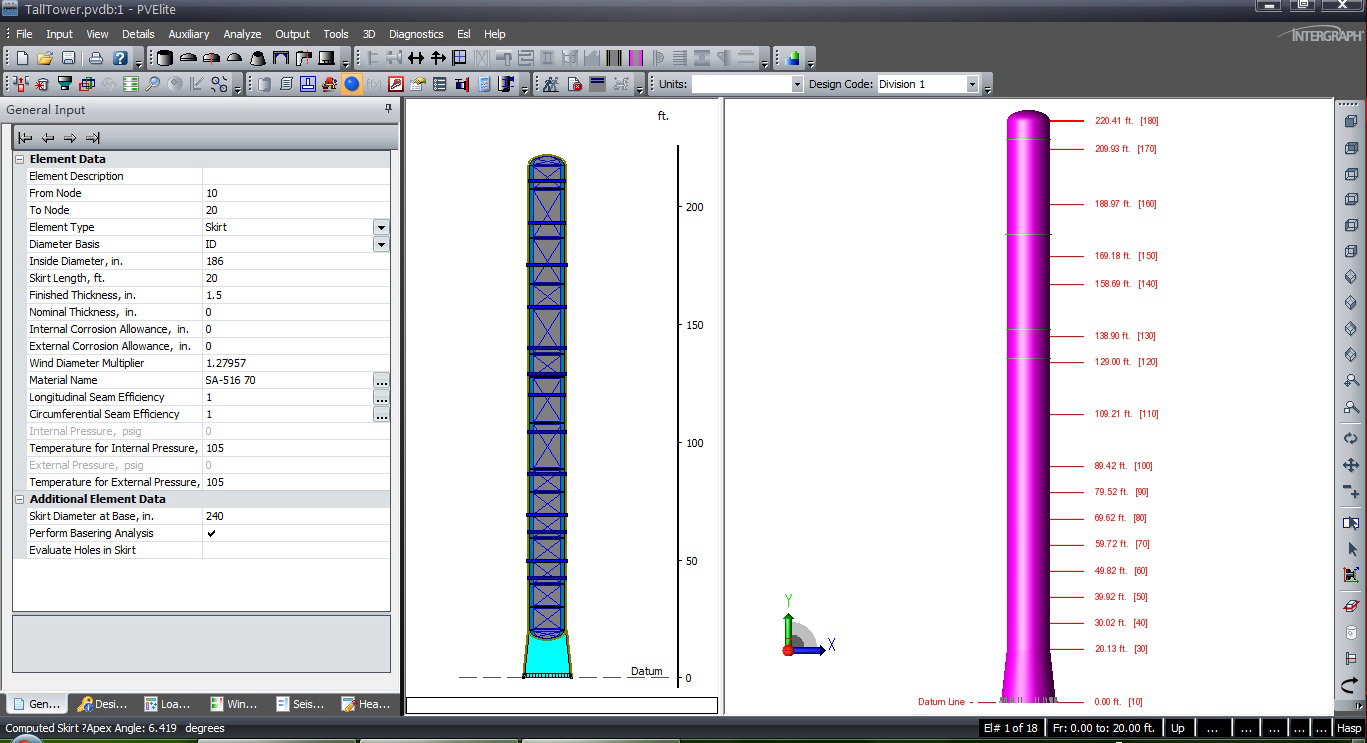This screenshot has height=743, width=1367.
Task: Switch to the Wind data tab
Action: [x=234, y=704]
